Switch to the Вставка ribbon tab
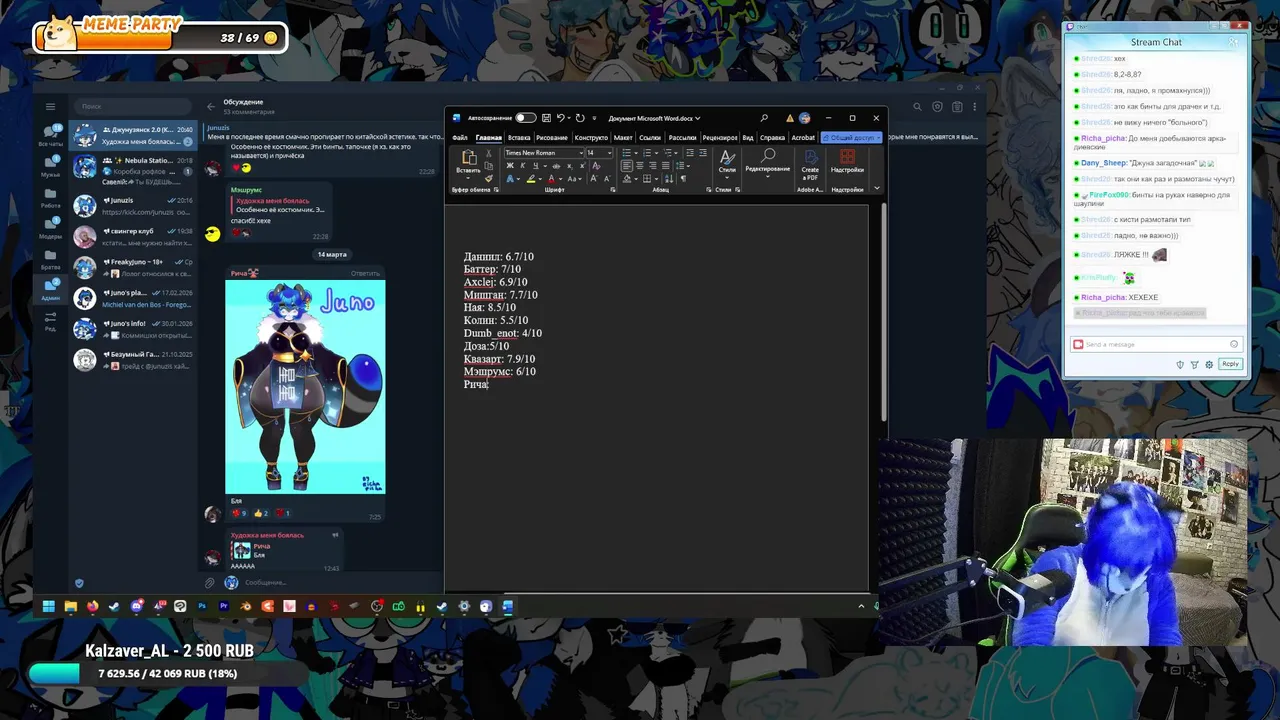This screenshot has width=1280, height=720. click(x=519, y=138)
